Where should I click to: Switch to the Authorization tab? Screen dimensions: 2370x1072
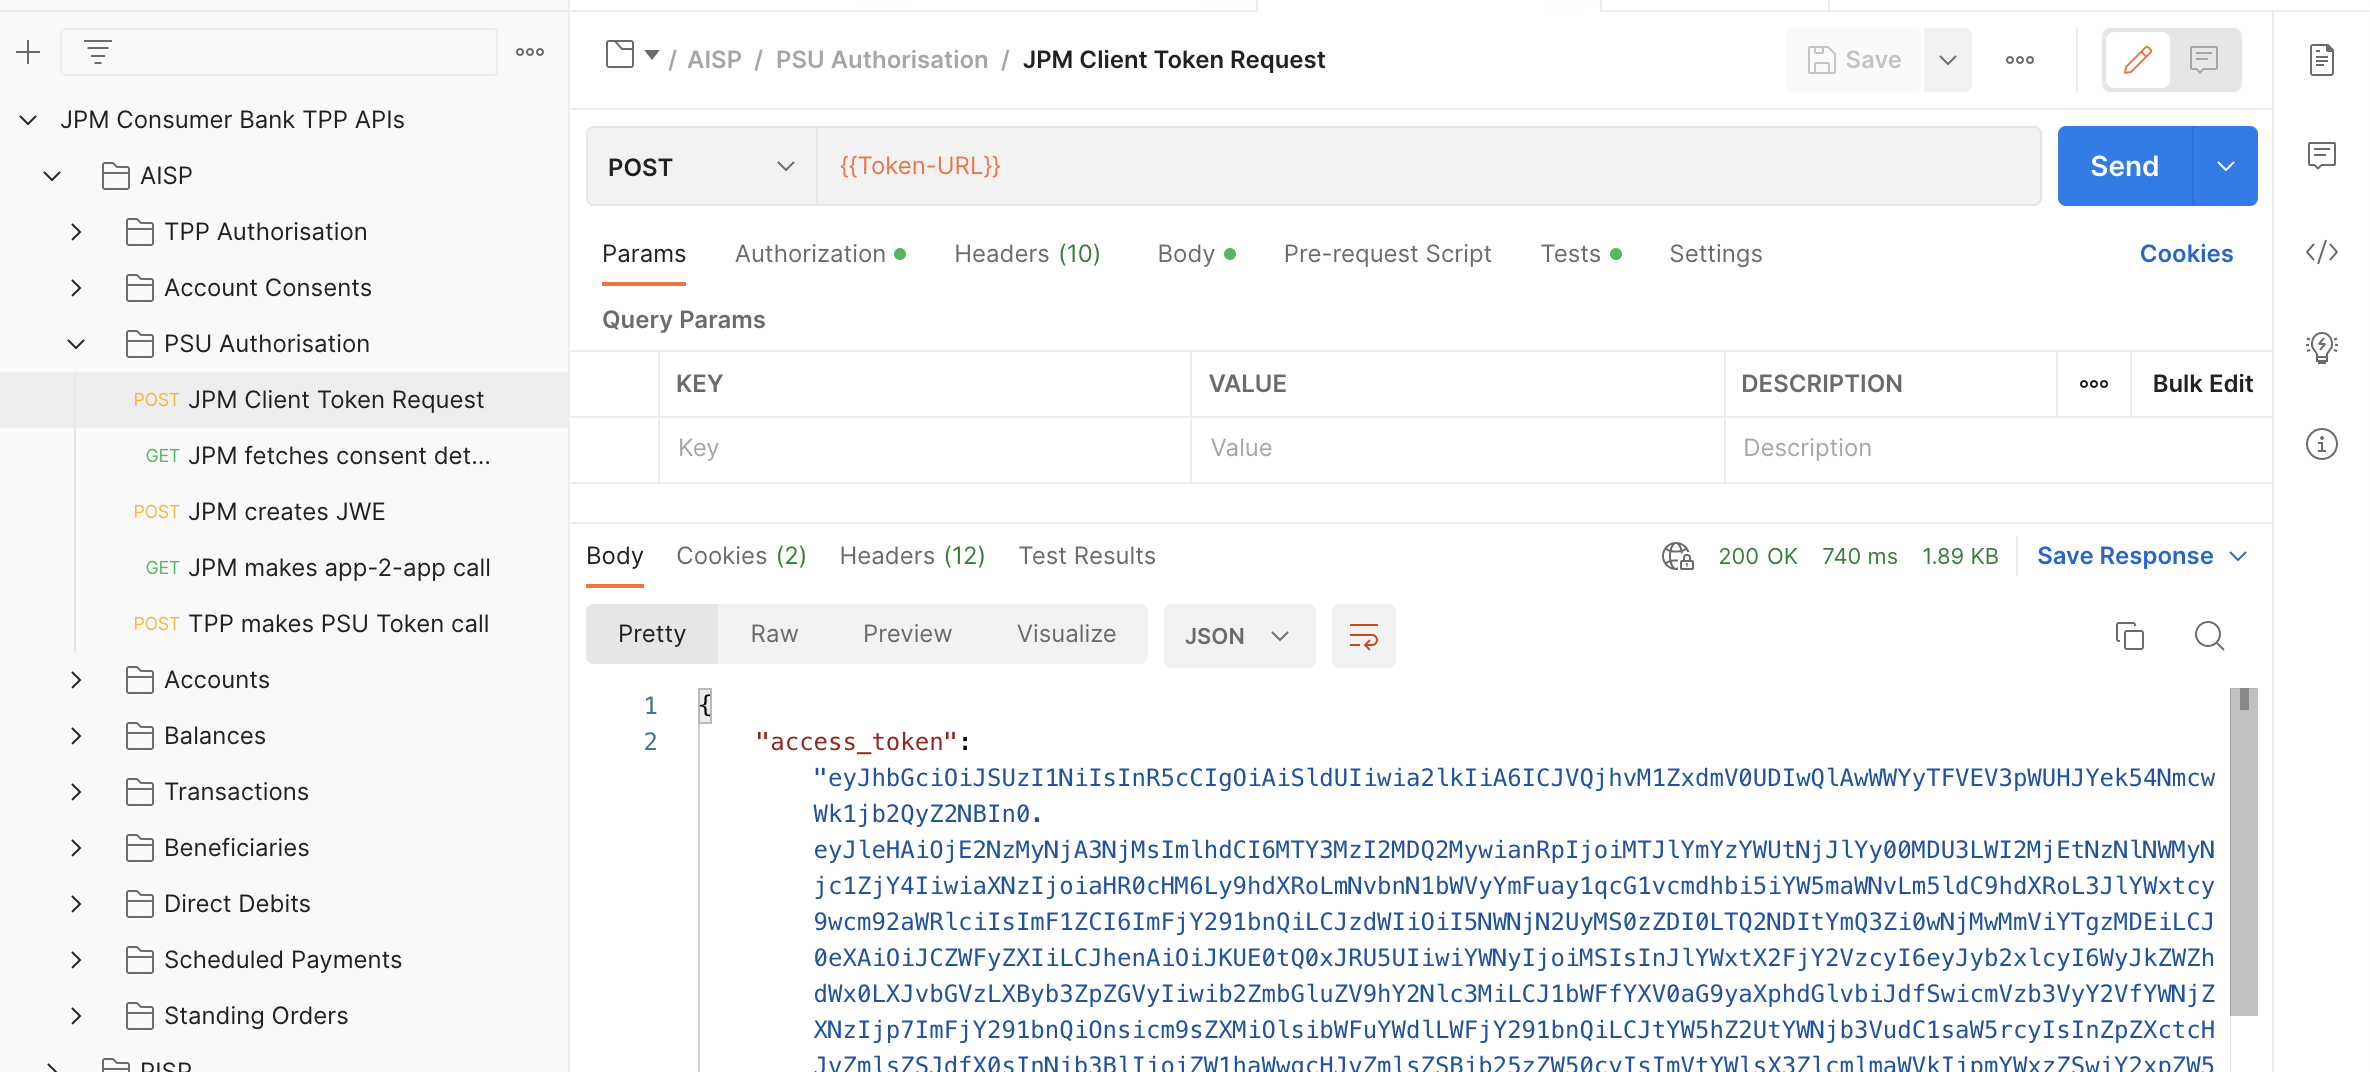tap(810, 254)
